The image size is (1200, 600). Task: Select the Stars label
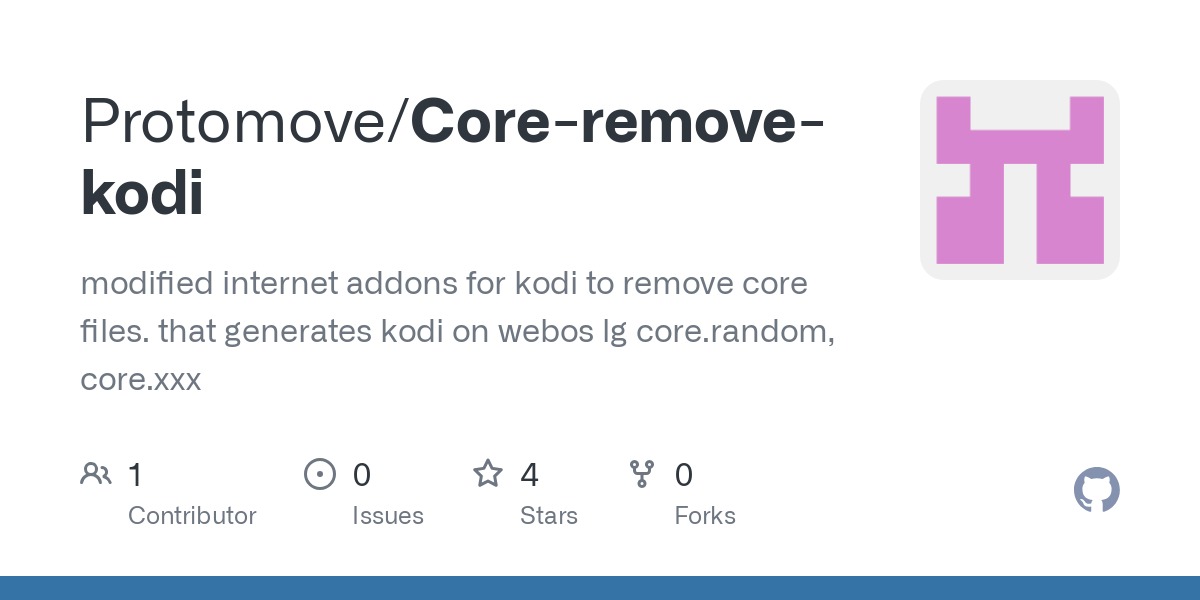(549, 516)
